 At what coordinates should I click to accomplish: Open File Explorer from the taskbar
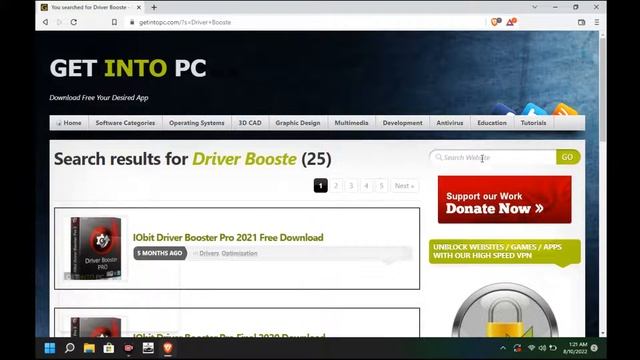tap(89, 348)
